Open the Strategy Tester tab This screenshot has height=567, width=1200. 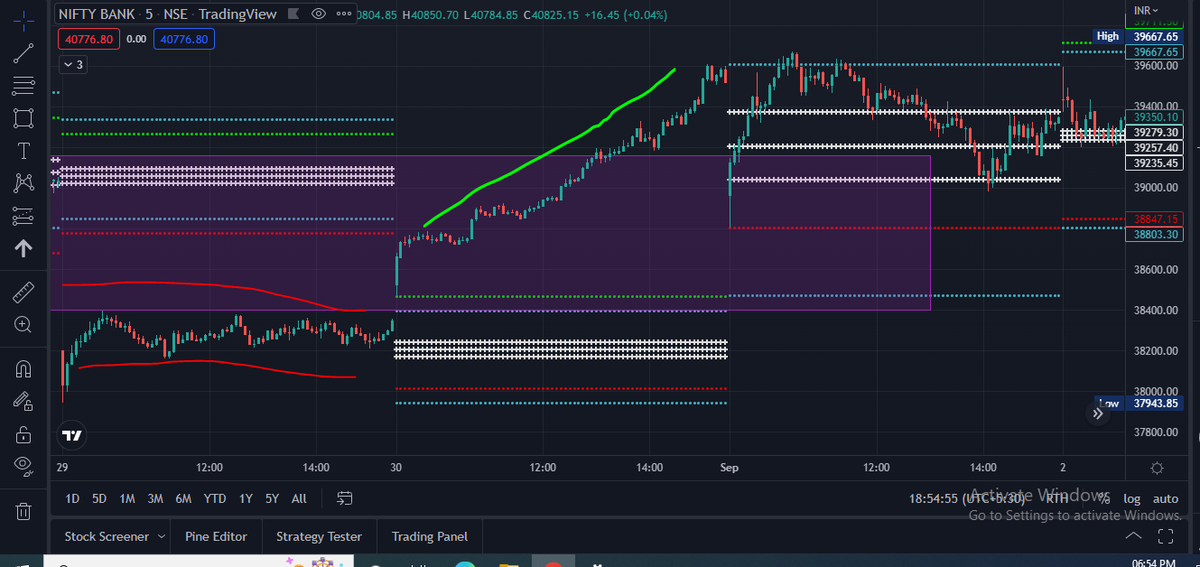pos(319,536)
